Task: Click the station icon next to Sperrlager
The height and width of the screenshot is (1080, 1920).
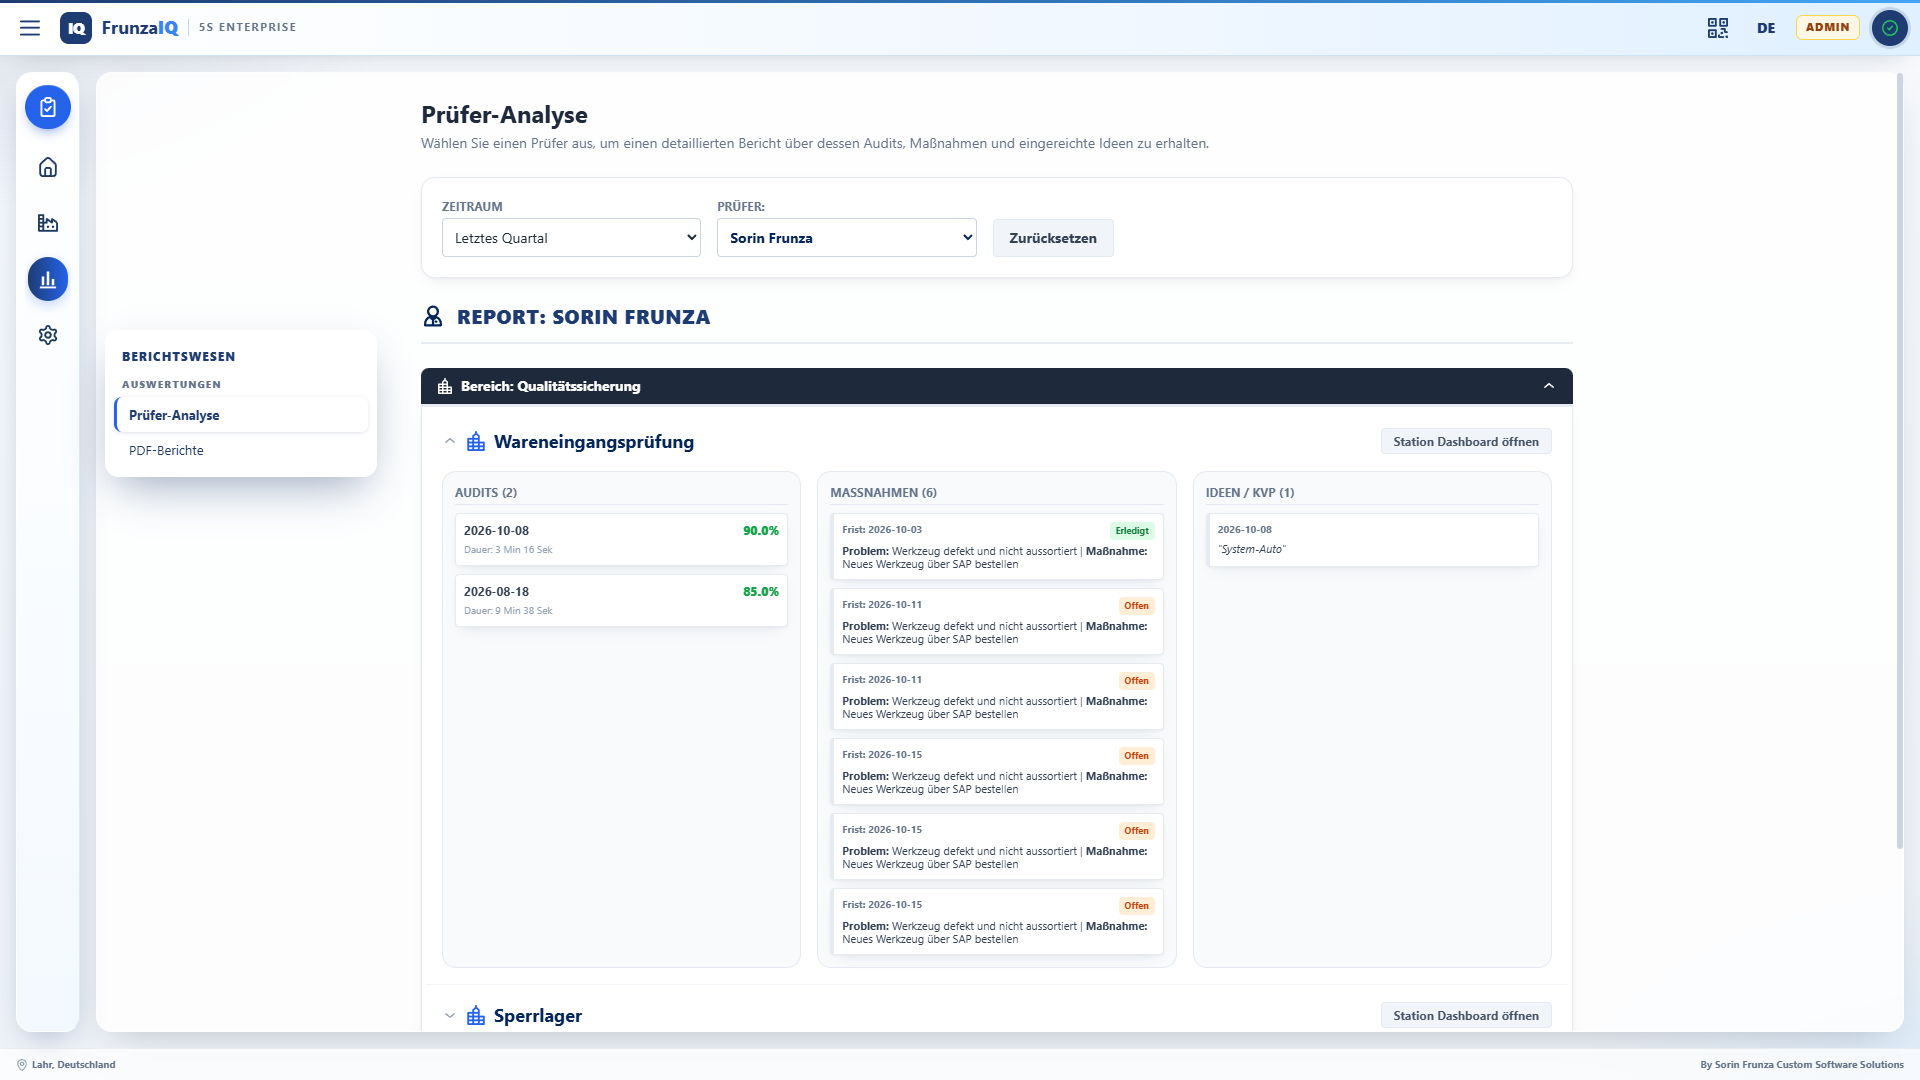Action: point(476,1016)
